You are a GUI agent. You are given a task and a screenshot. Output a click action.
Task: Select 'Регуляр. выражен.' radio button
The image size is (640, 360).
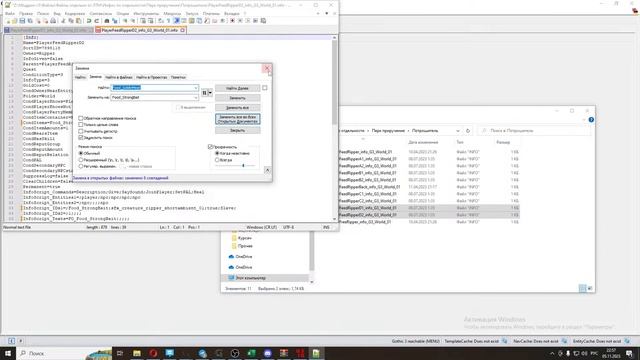click(81, 167)
